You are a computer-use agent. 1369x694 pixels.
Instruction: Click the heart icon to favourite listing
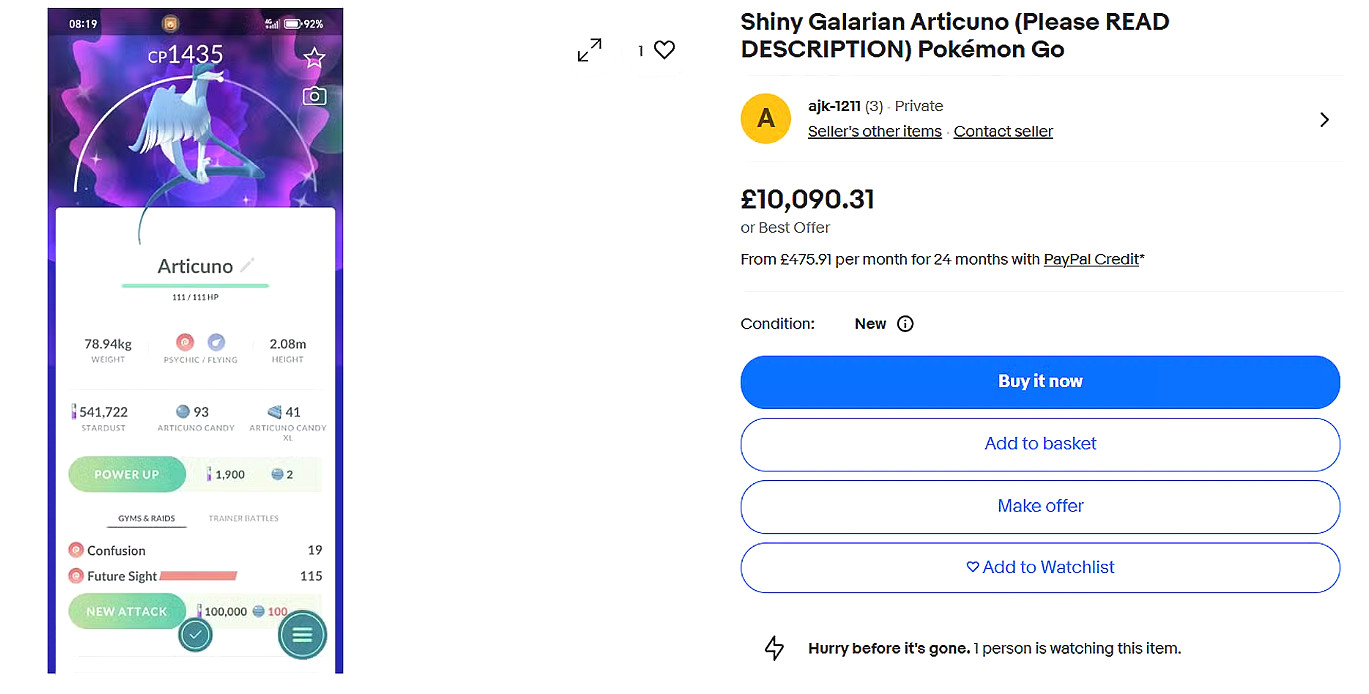[665, 50]
